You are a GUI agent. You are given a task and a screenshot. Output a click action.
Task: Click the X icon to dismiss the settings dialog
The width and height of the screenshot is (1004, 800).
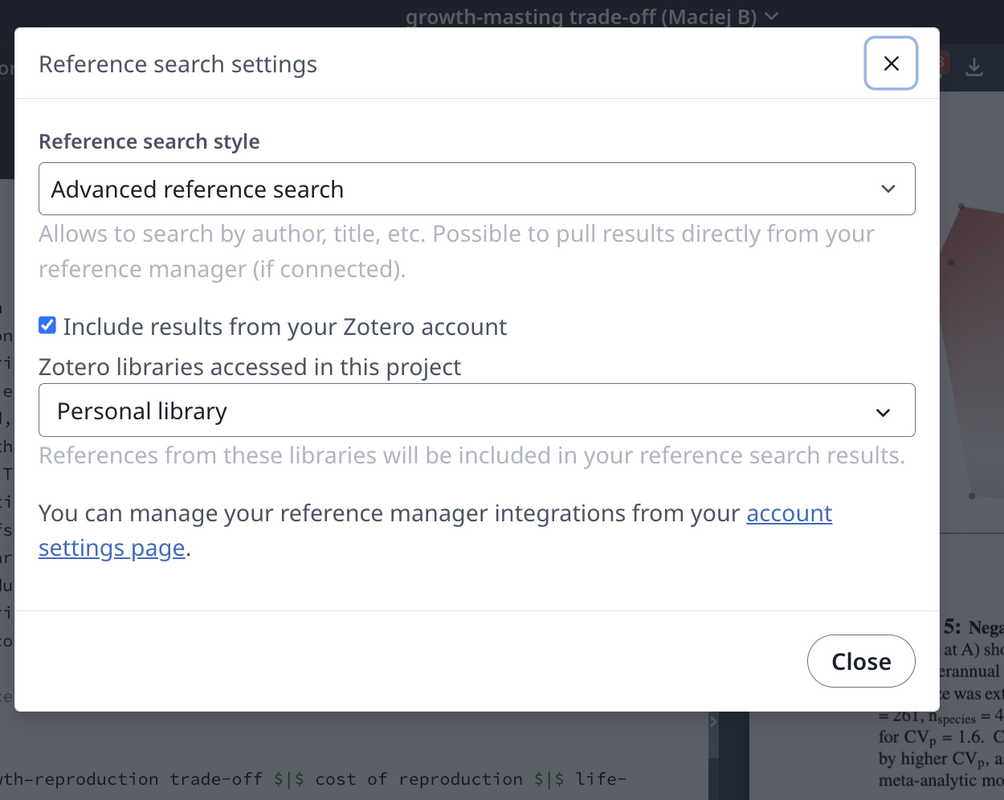(x=890, y=63)
